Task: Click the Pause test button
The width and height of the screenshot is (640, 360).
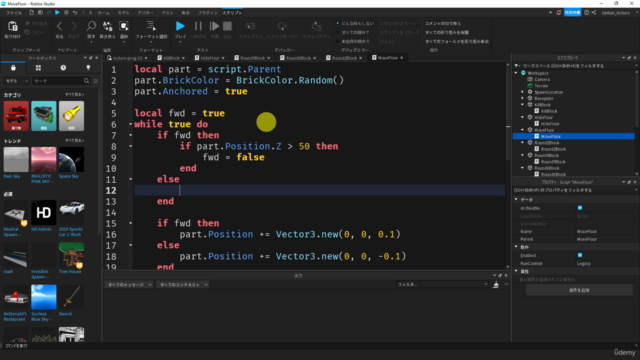Action: (x=198, y=27)
